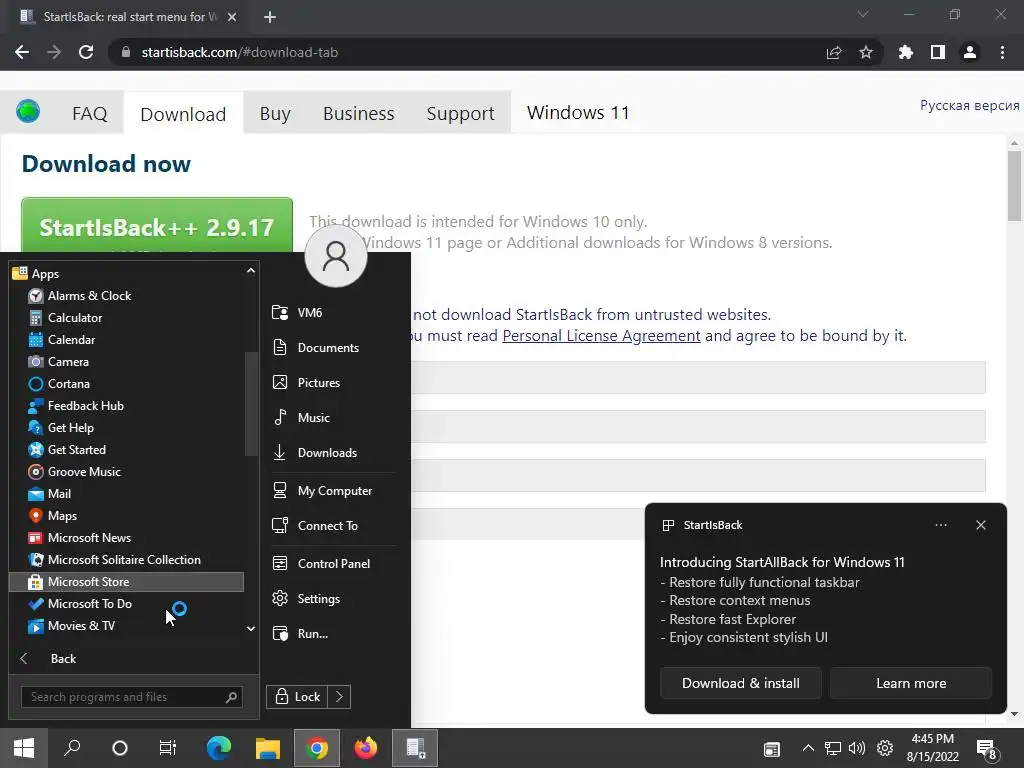Select the Download tab

click(x=183, y=114)
